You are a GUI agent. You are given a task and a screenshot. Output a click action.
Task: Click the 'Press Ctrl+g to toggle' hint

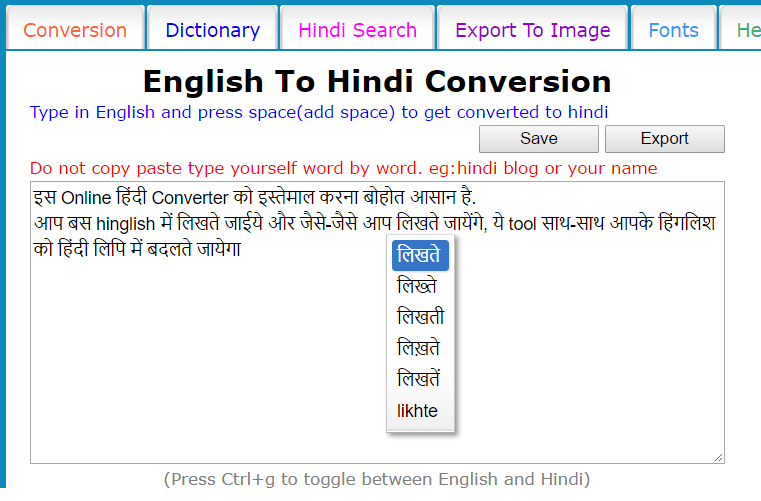pyautogui.click(x=377, y=479)
